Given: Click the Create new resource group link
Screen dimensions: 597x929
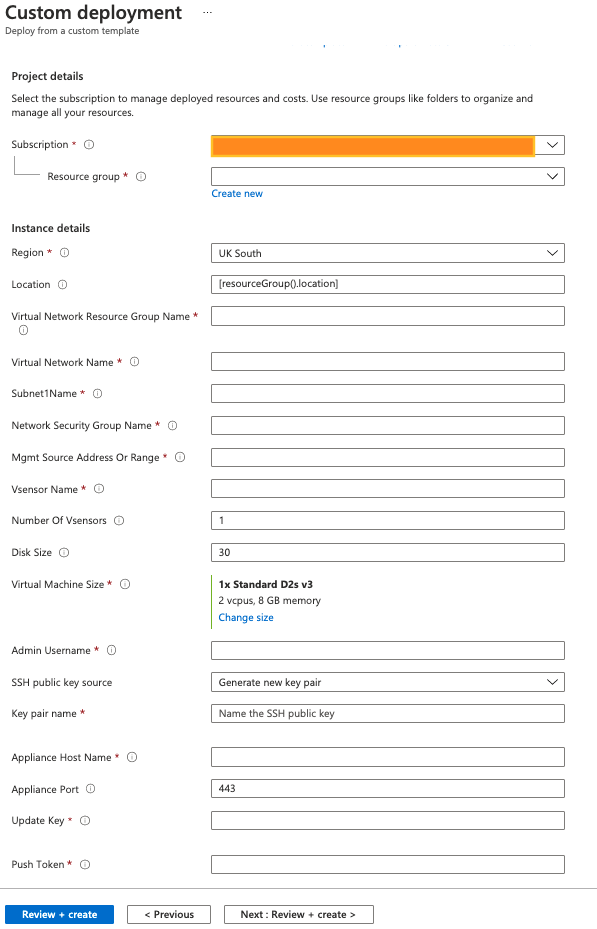Looking at the screenshot, I should tap(237, 194).
